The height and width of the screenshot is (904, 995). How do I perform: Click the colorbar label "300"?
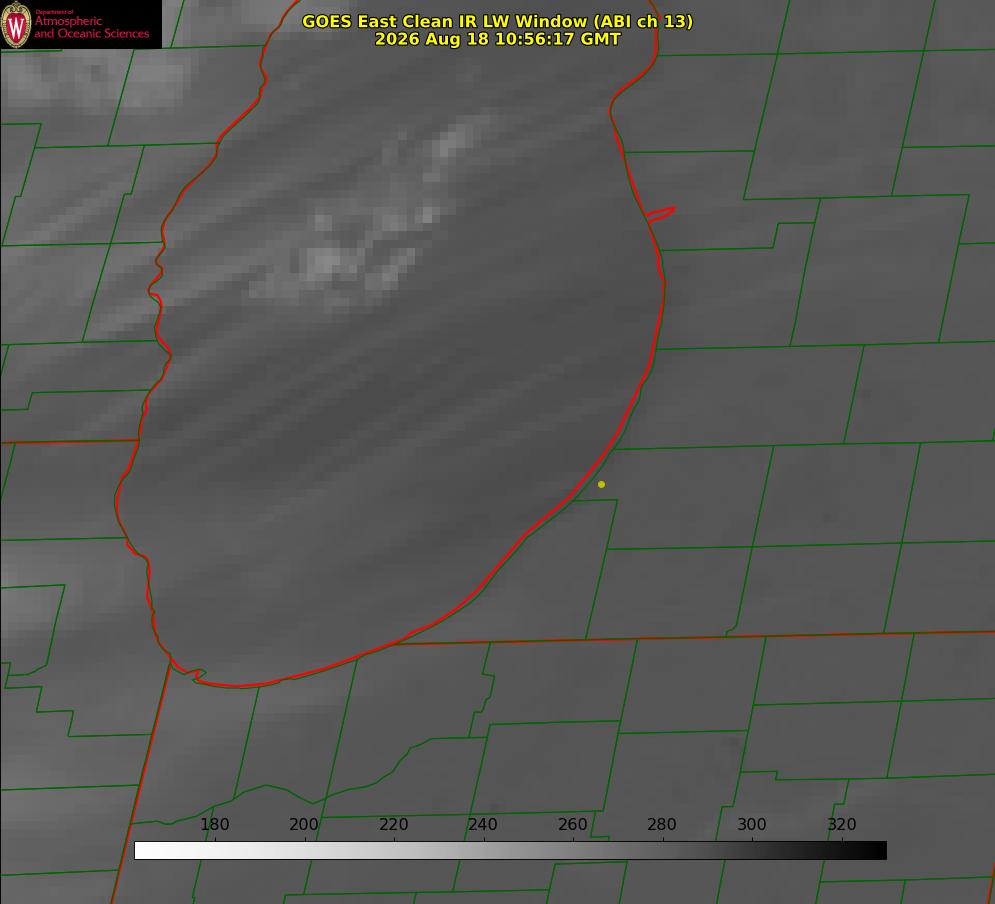(x=752, y=824)
